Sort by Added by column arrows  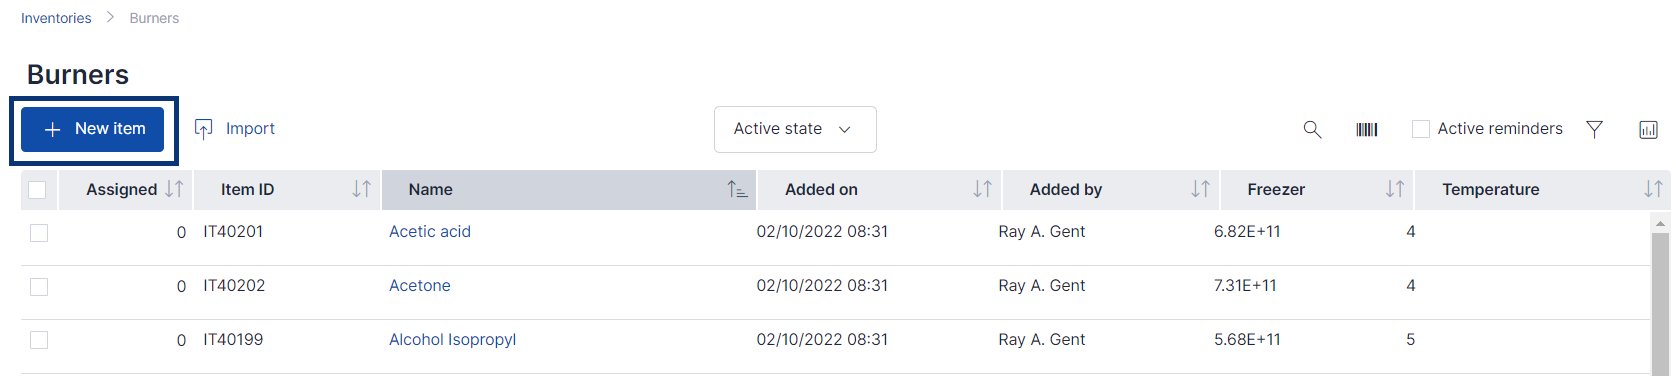[1201, 189]
